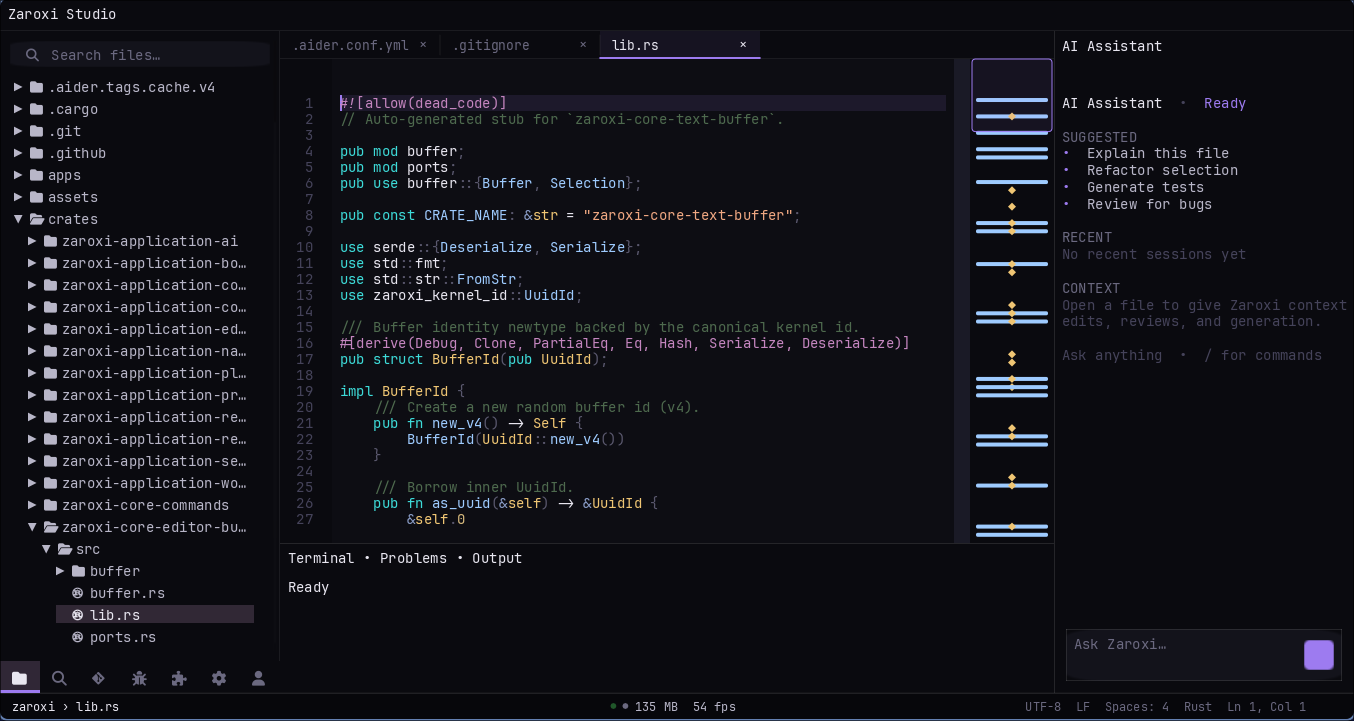The width and height of the screenshot is (1354, 721).
Task: Click the Rust file icon beside lib.rs
Action: pyautogui.click(x=78, y=615)
